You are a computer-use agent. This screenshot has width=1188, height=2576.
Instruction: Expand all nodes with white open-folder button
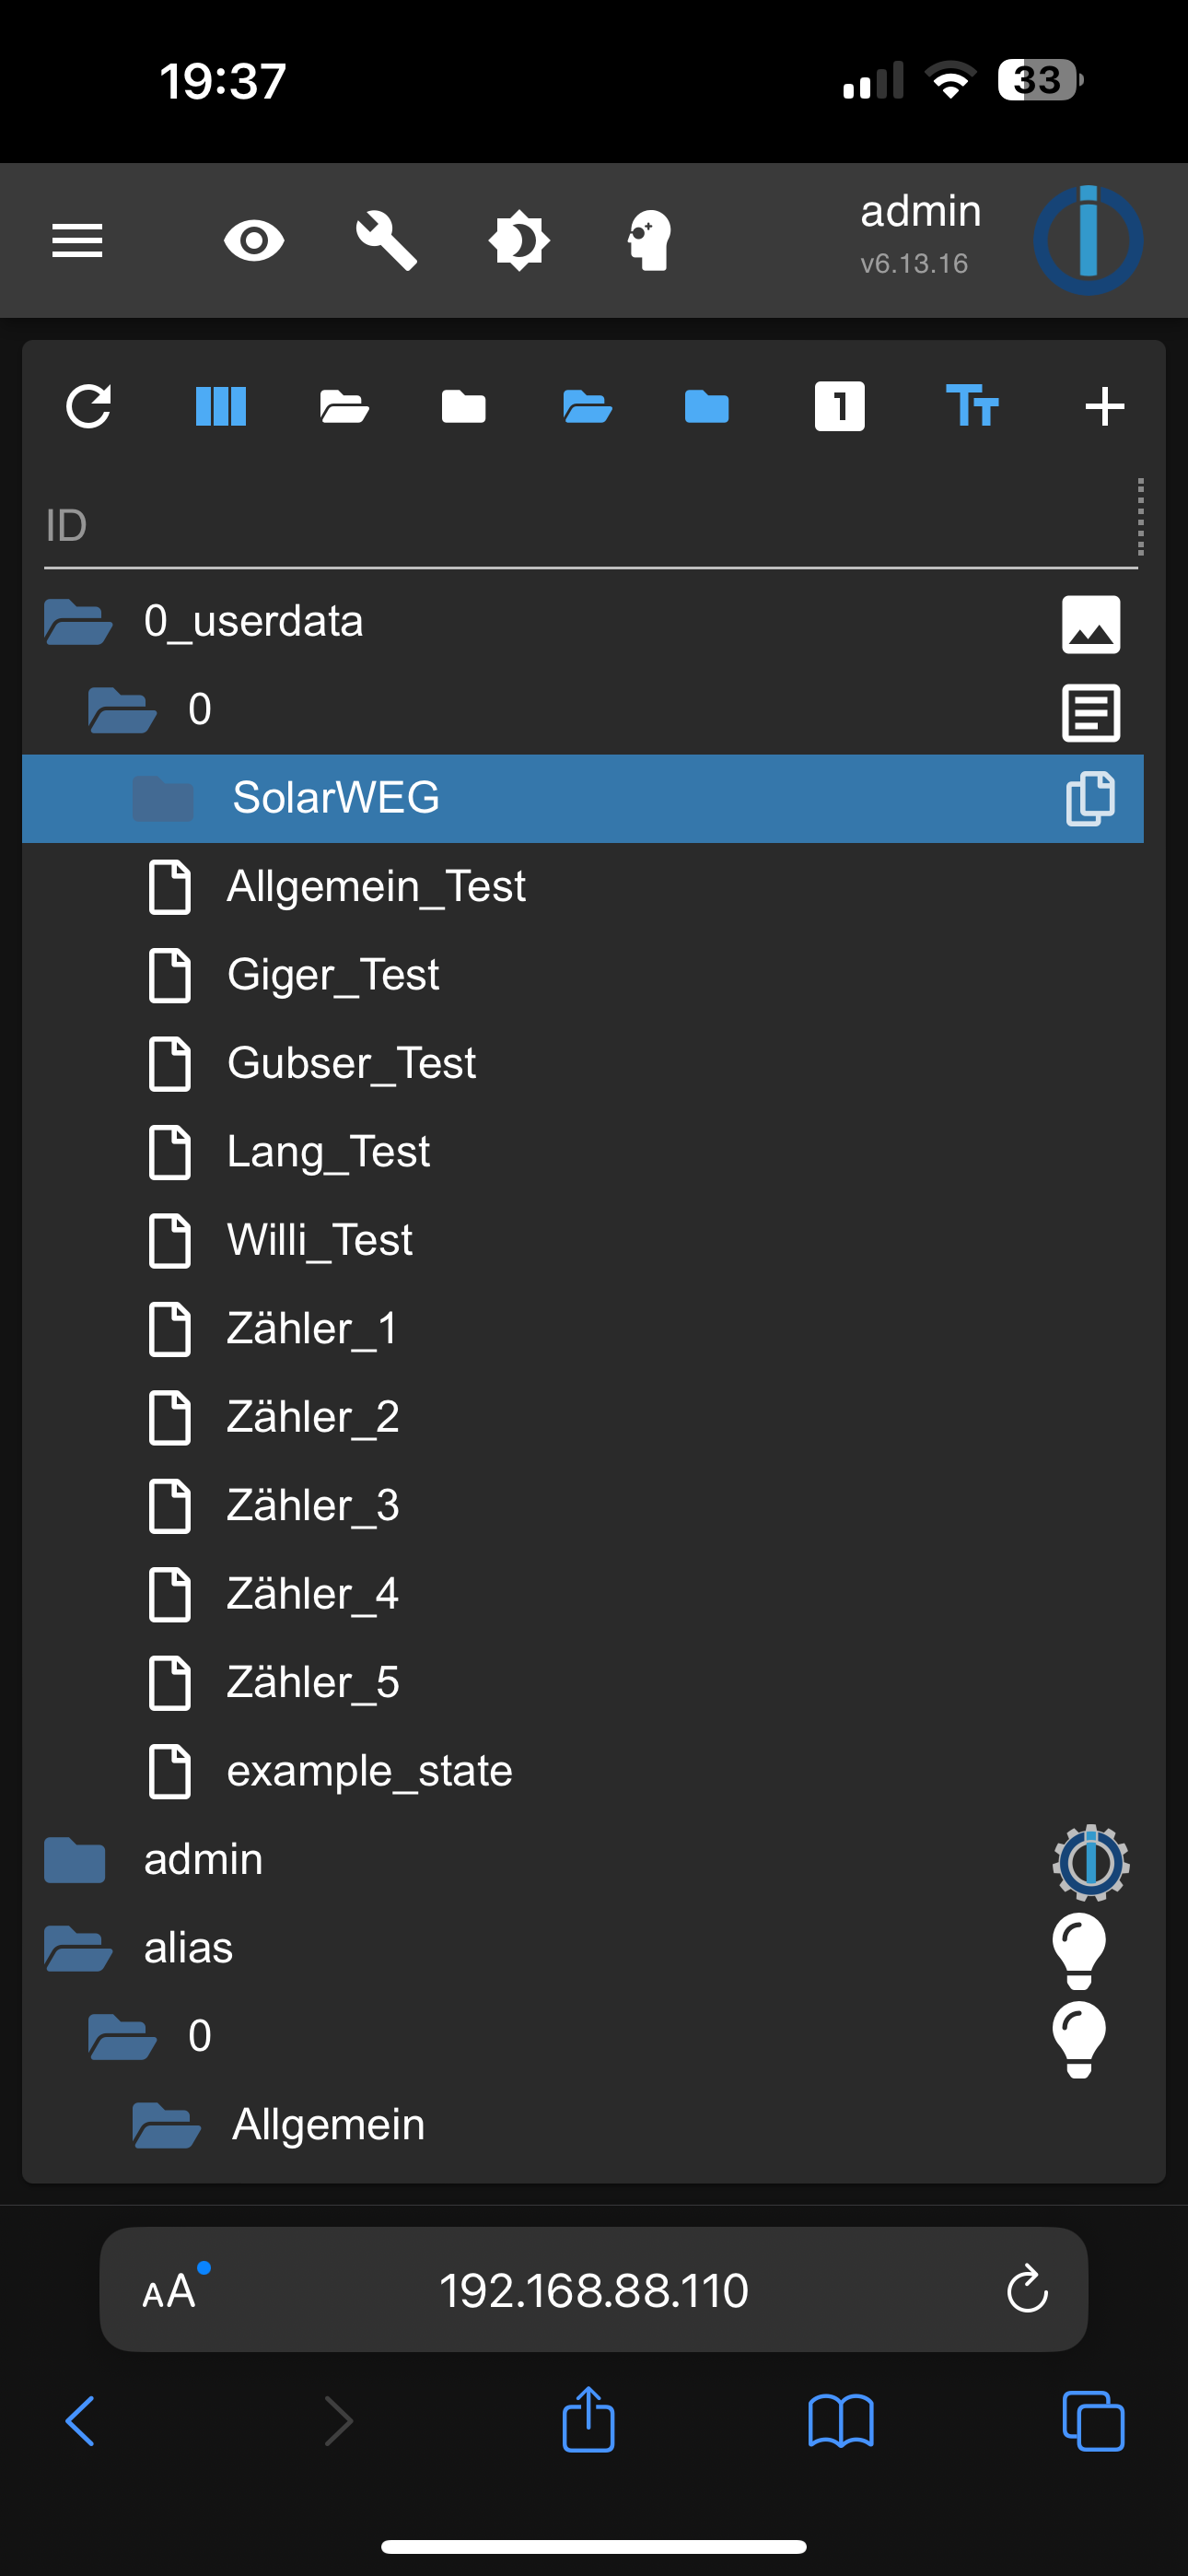click(344, 407)
